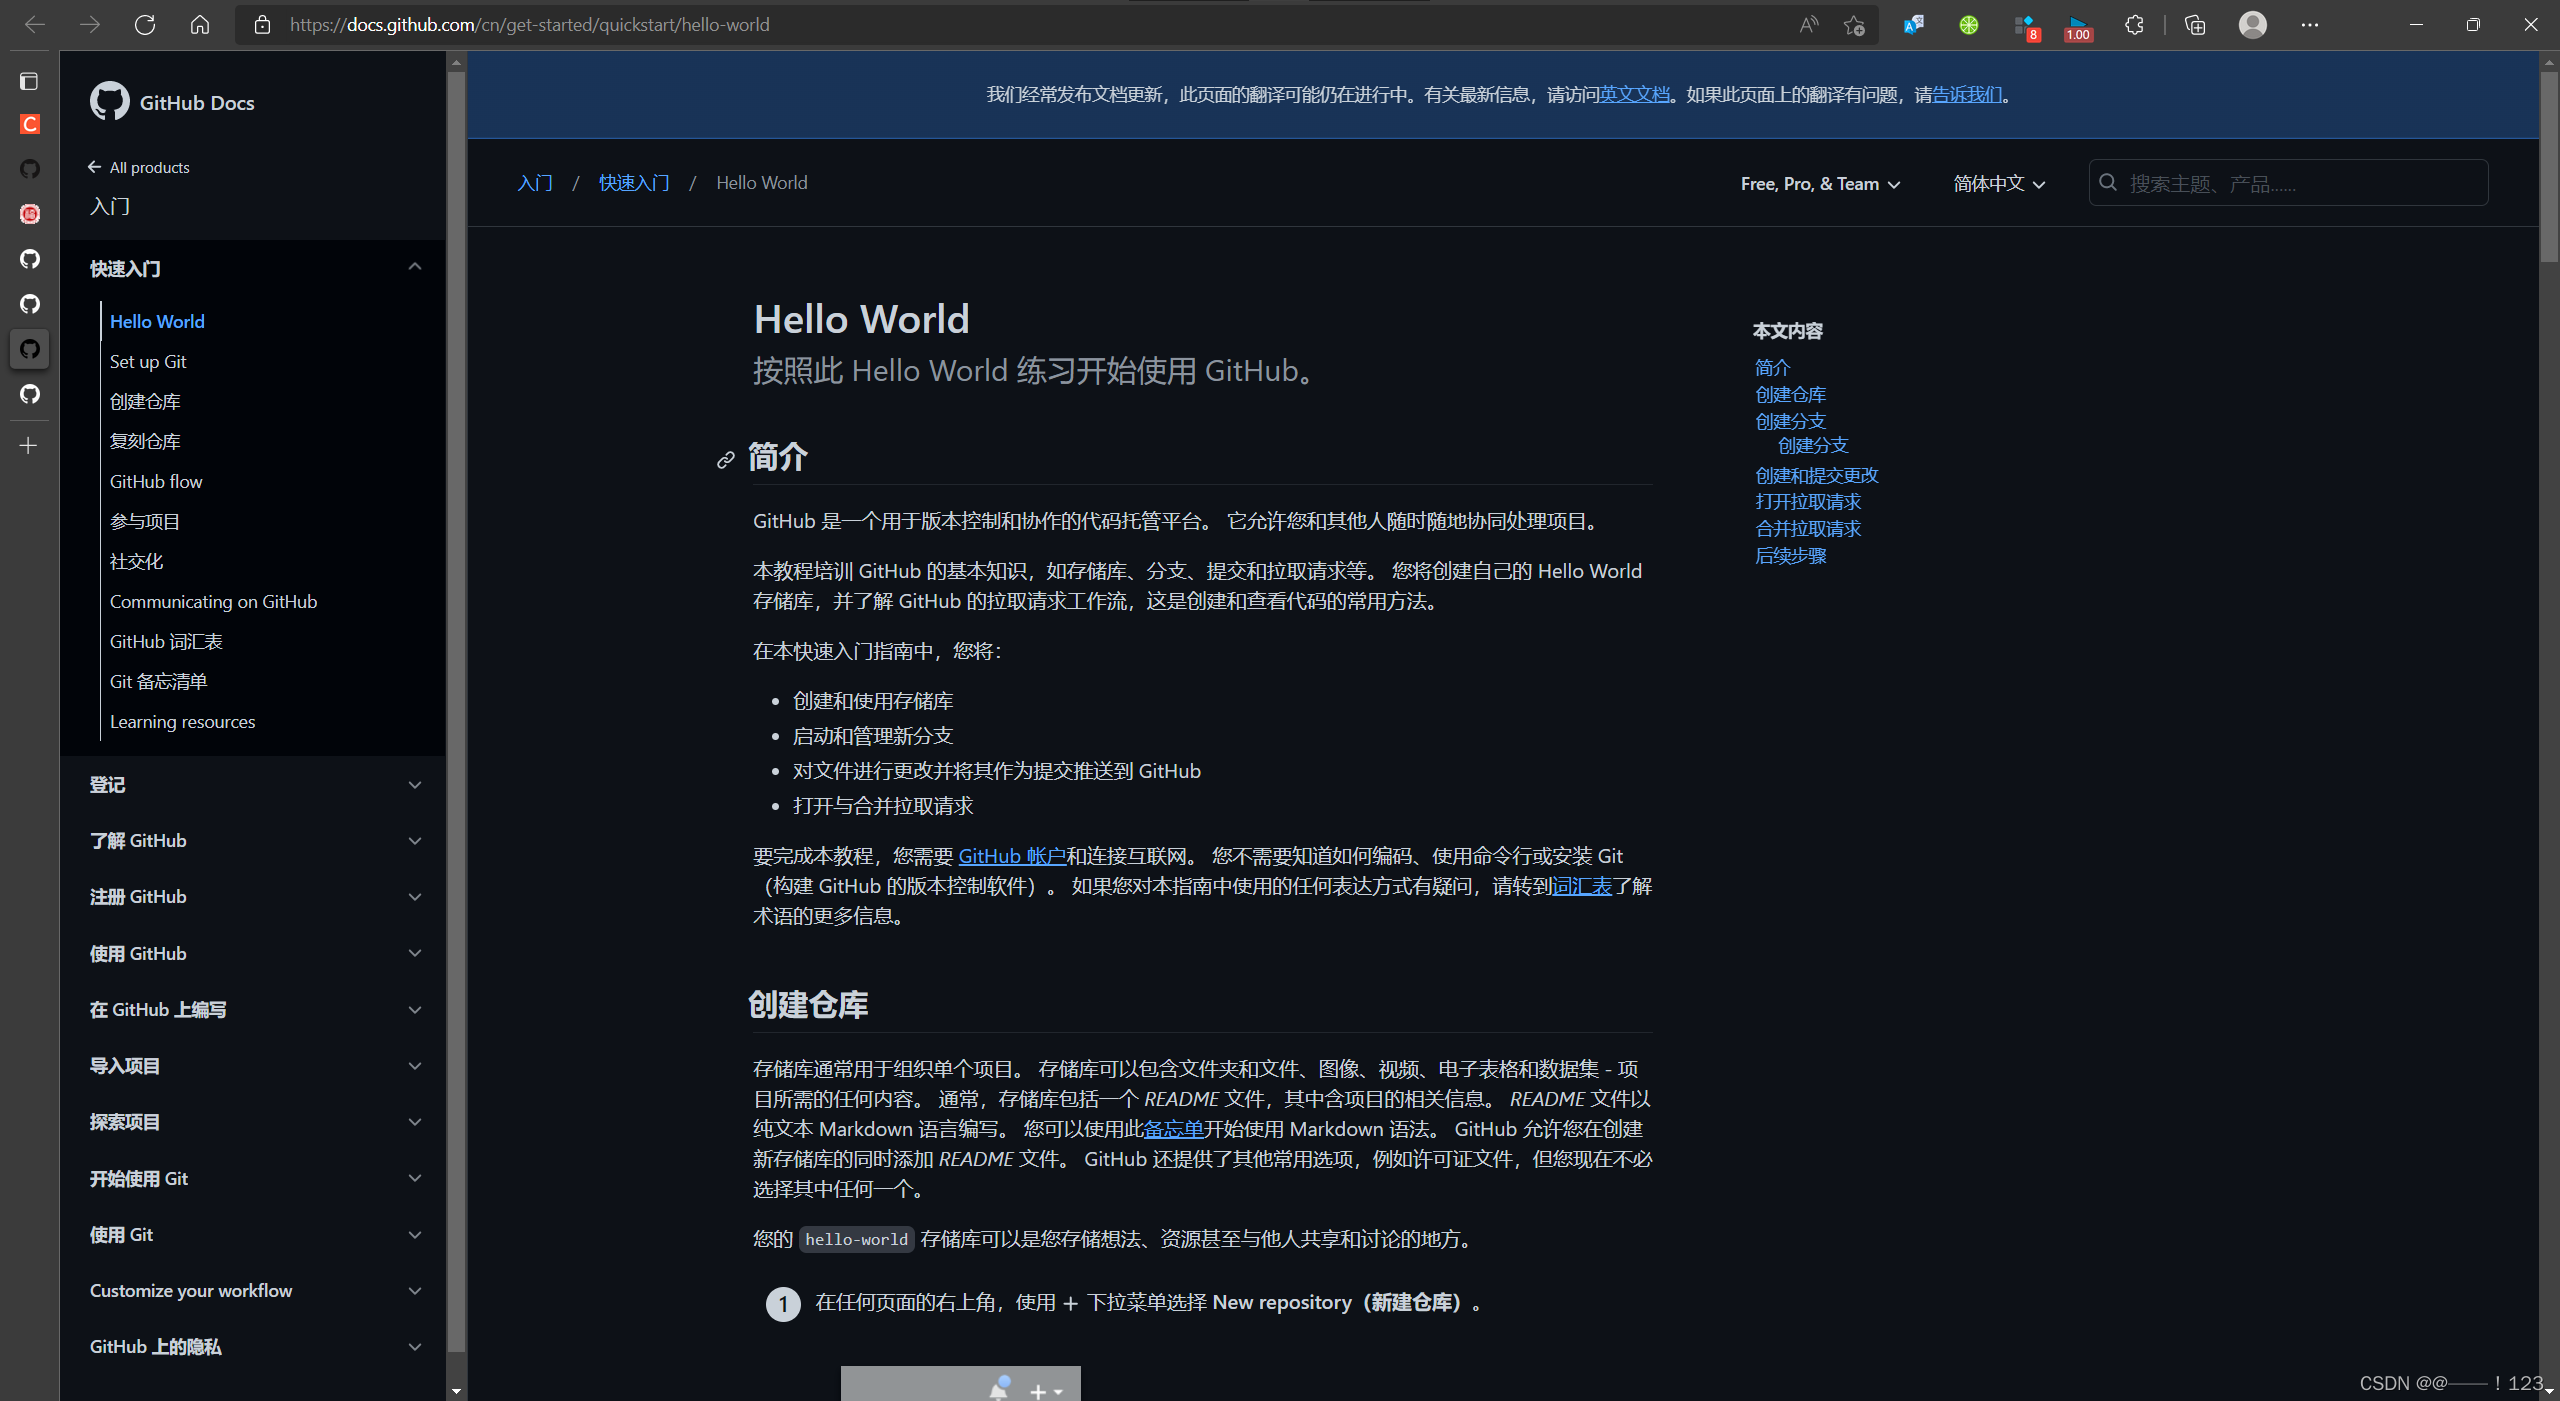Image resolution: width=2560 pixels, height=1401 pixels.
Task: Reload the page with the refresh icon
Action: [x=145, y=24]
